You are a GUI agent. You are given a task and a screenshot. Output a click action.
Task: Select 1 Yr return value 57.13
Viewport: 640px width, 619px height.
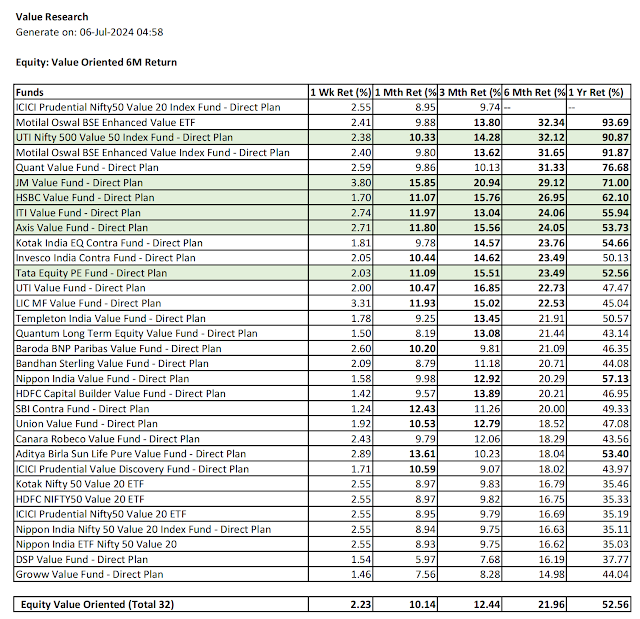pyautogui.click(x=616, y=379)
